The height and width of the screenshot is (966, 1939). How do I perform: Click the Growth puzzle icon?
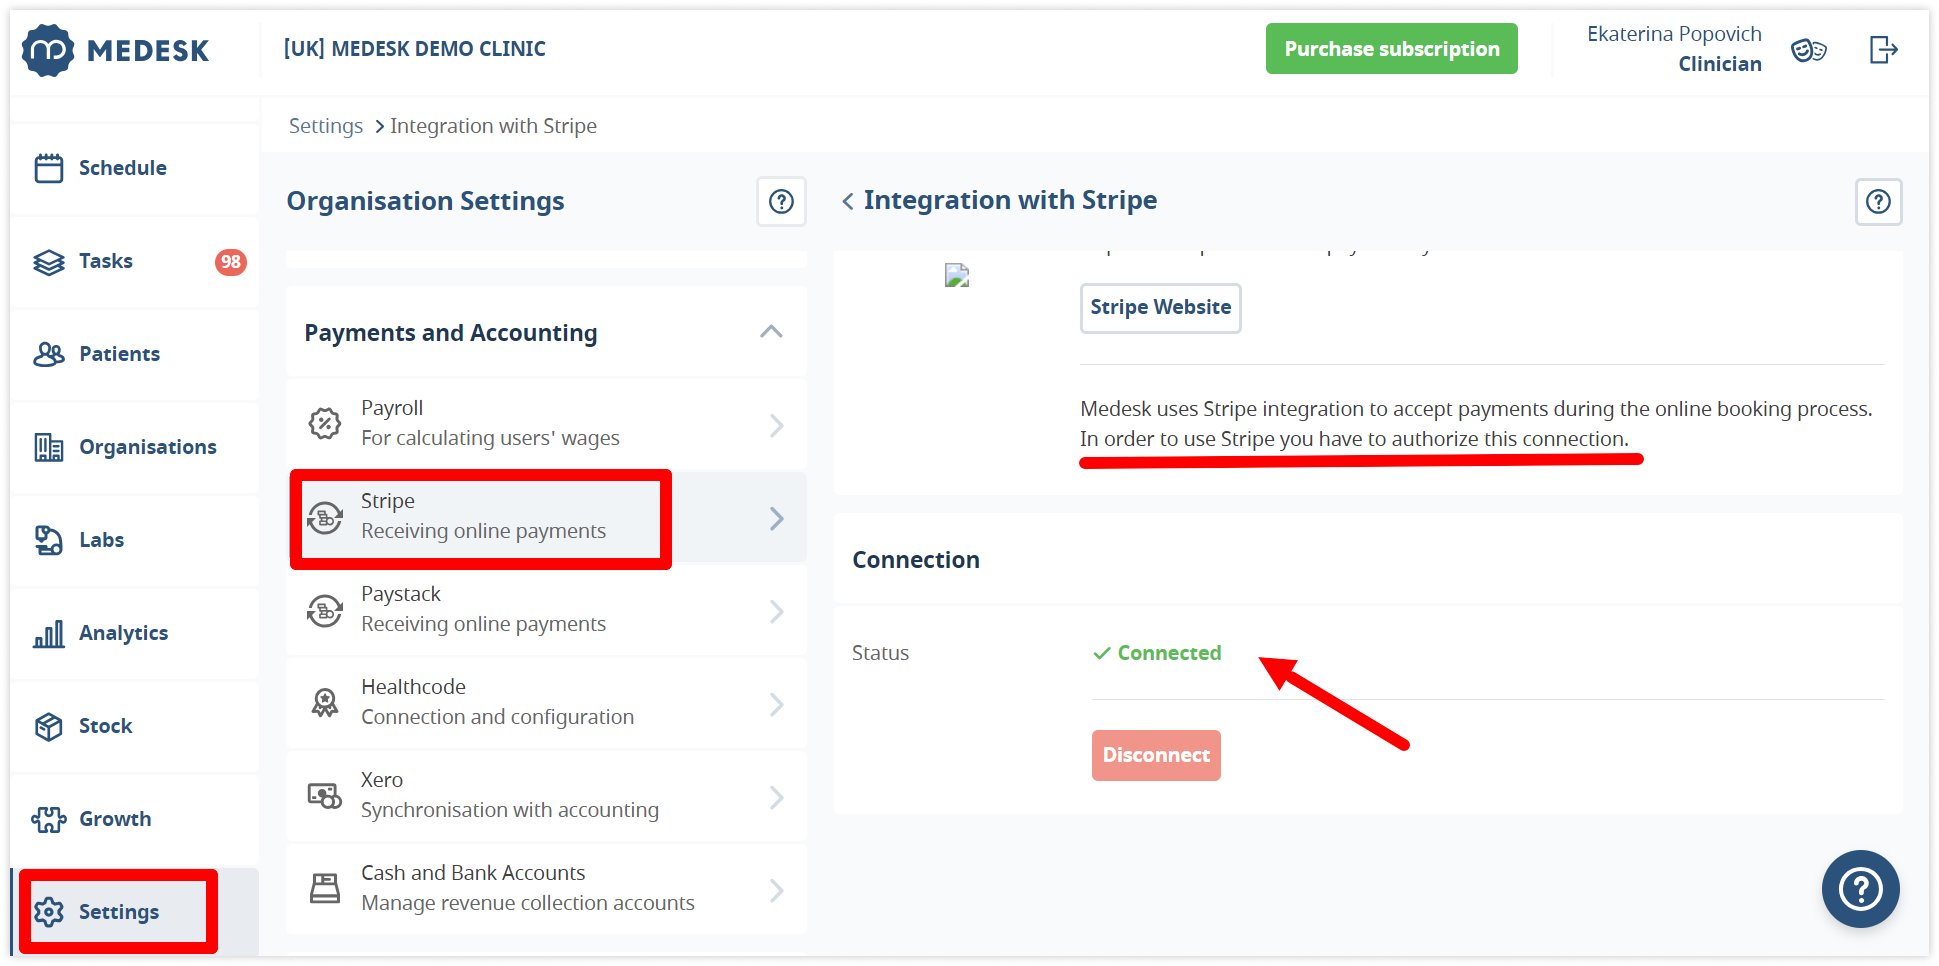48,819
